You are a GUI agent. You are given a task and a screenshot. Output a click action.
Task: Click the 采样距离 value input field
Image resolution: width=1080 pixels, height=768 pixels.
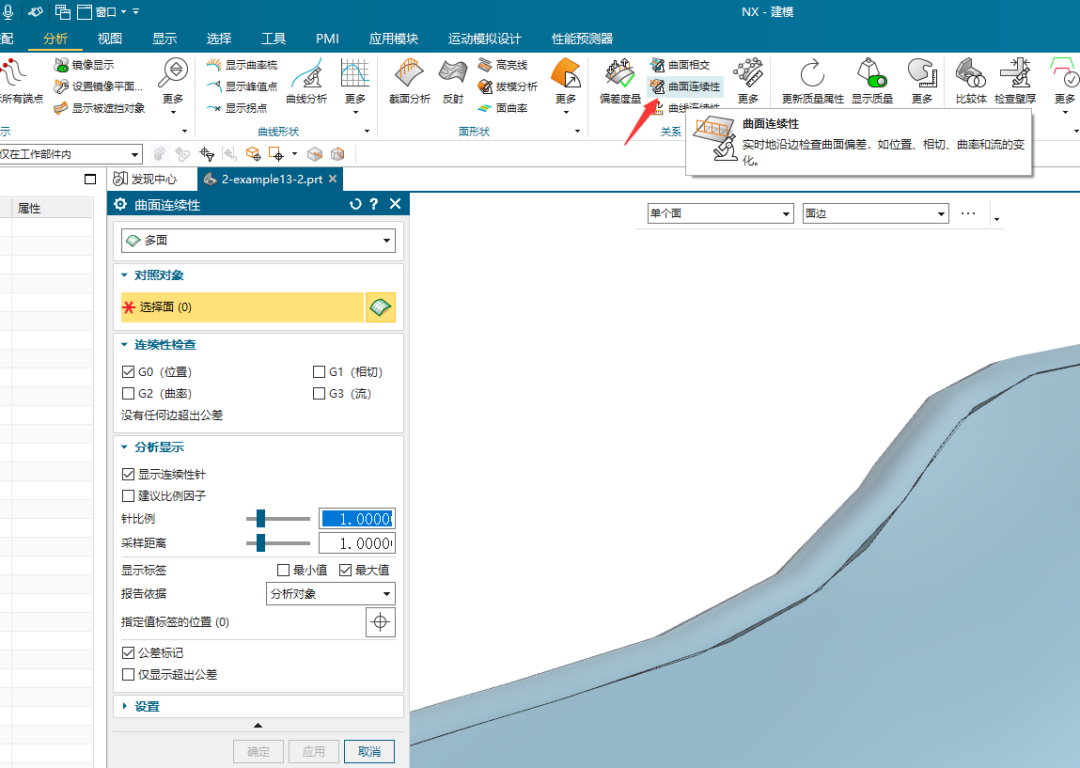pos(356,543)
